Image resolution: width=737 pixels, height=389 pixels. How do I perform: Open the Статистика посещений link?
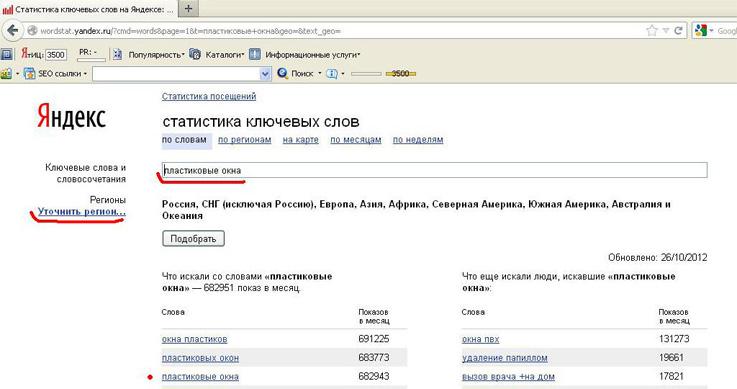[209, 96]
